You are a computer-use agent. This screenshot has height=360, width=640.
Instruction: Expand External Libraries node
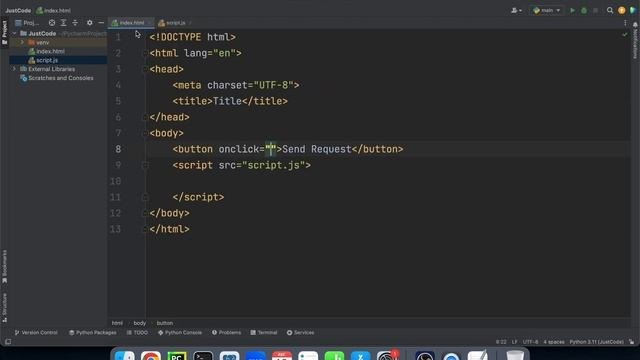(15, 69)
